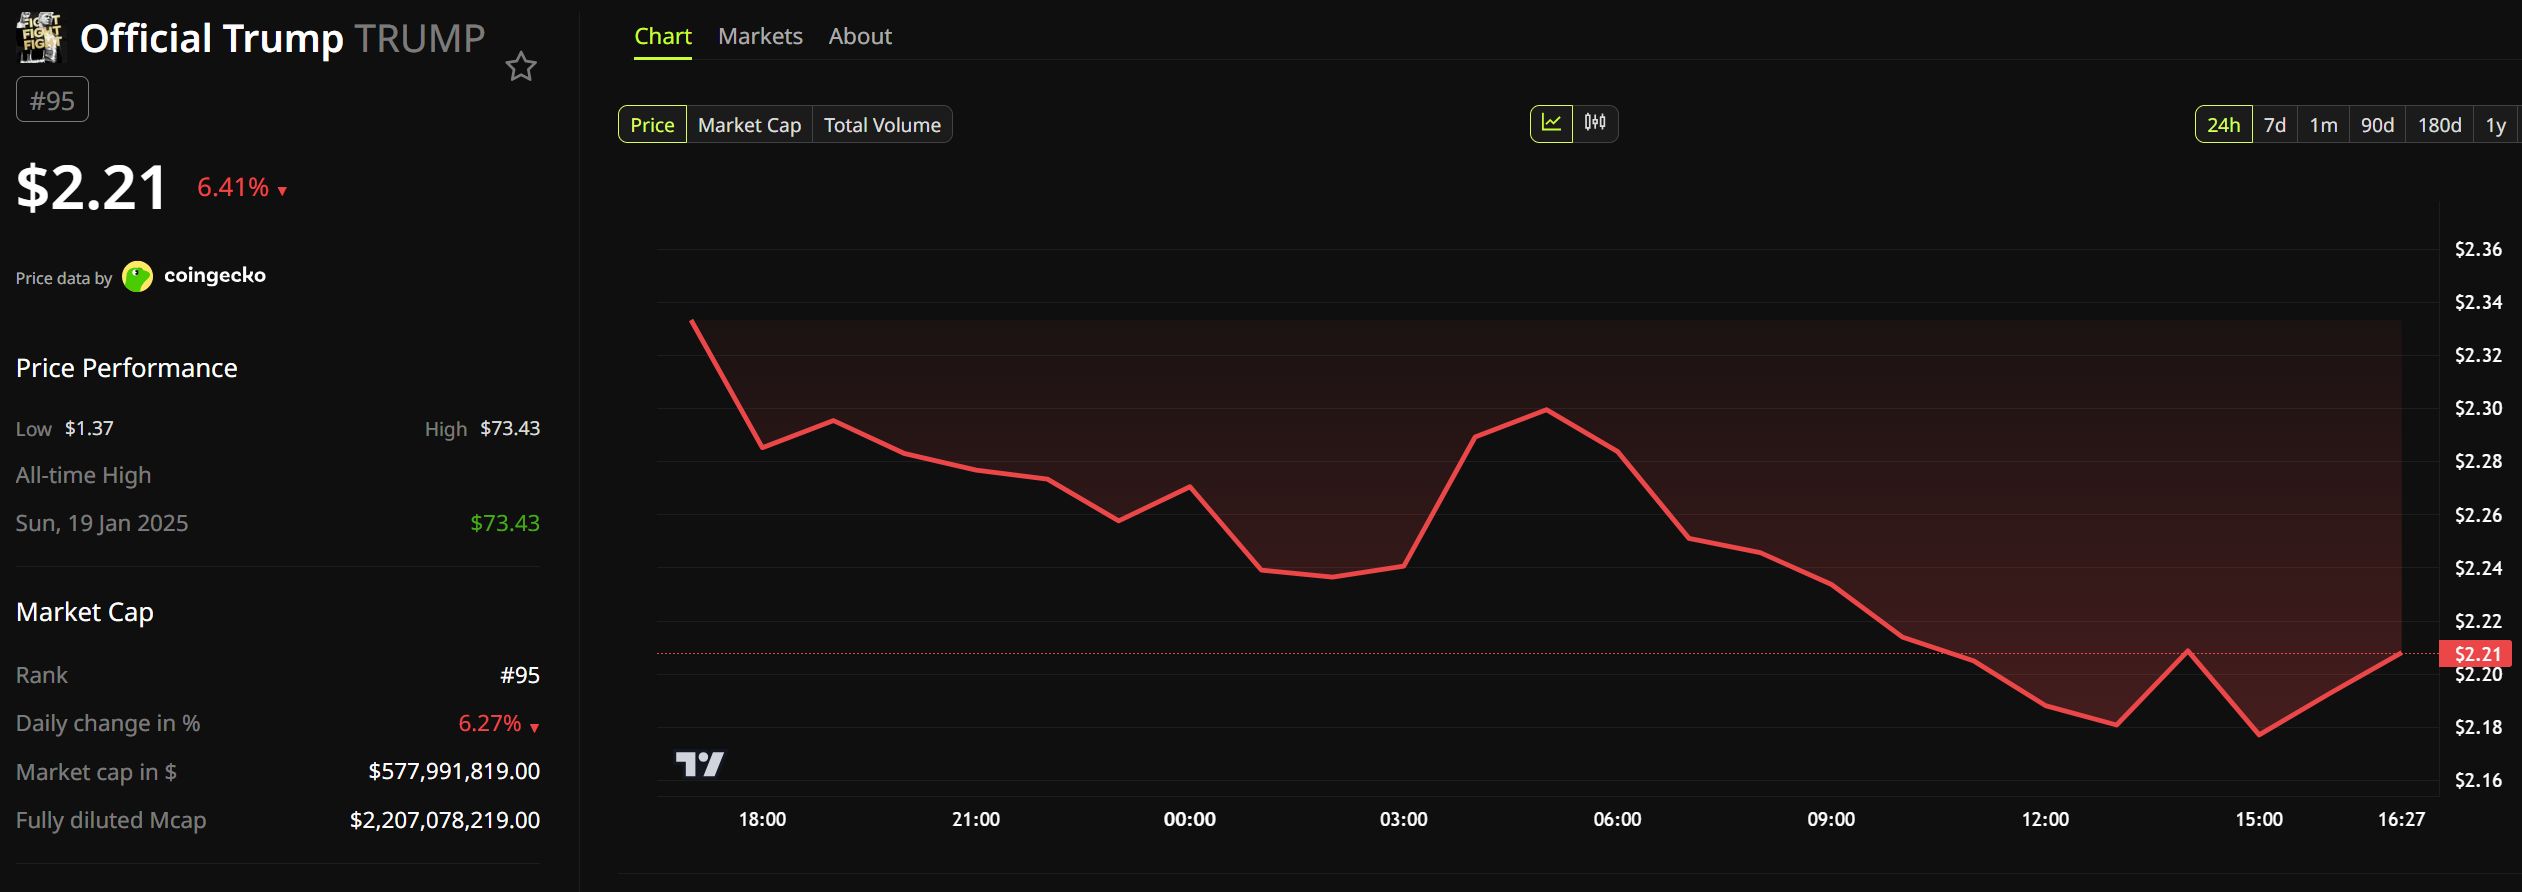Add Official Trump to favorites star
Viewport: 2522px width, 892px height.
pos(521,67)
